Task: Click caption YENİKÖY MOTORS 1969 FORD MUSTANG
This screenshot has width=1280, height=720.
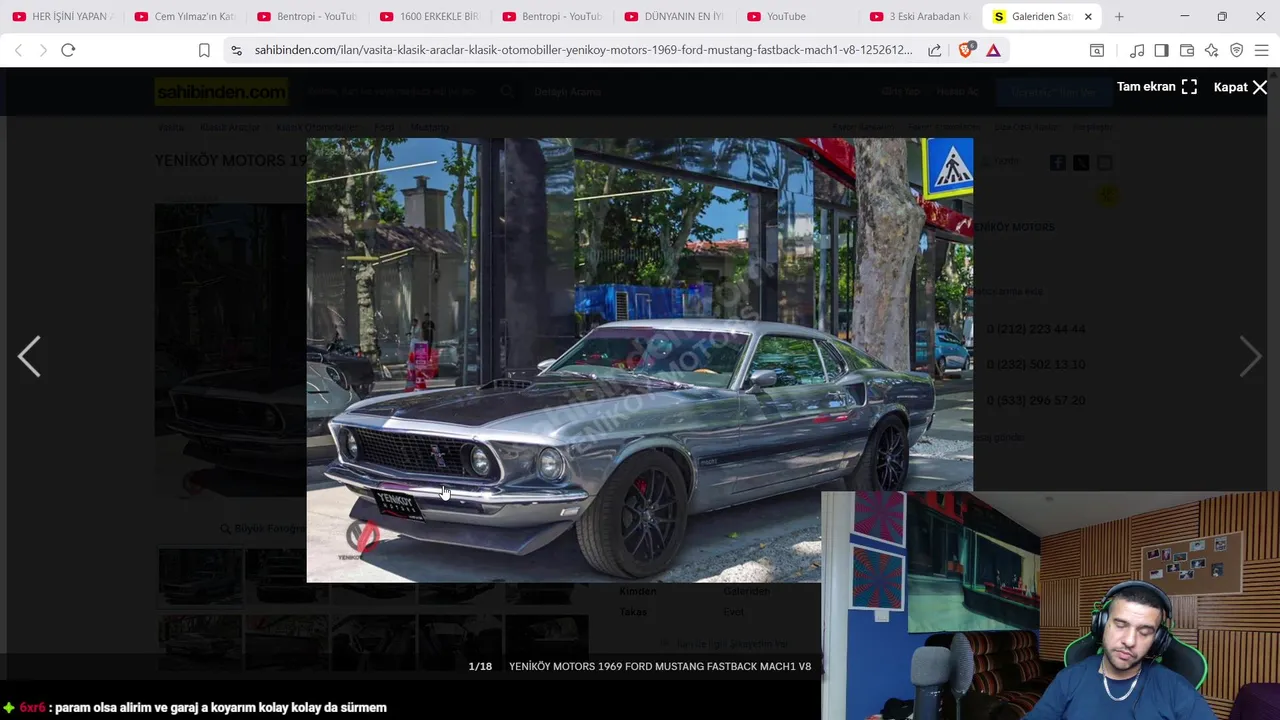Action: coord(660,666)
